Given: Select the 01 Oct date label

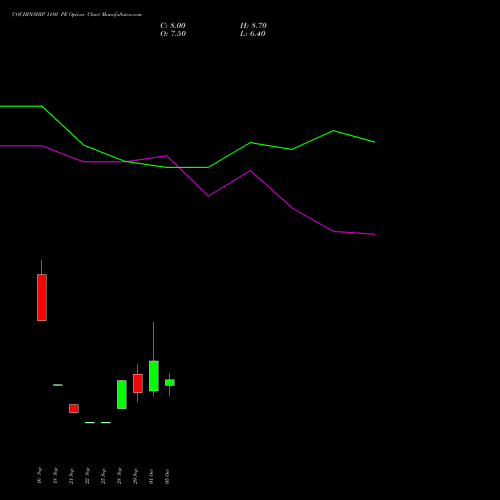Looking at the screenshot, I should pyautogui.click(x=151, y=476).
